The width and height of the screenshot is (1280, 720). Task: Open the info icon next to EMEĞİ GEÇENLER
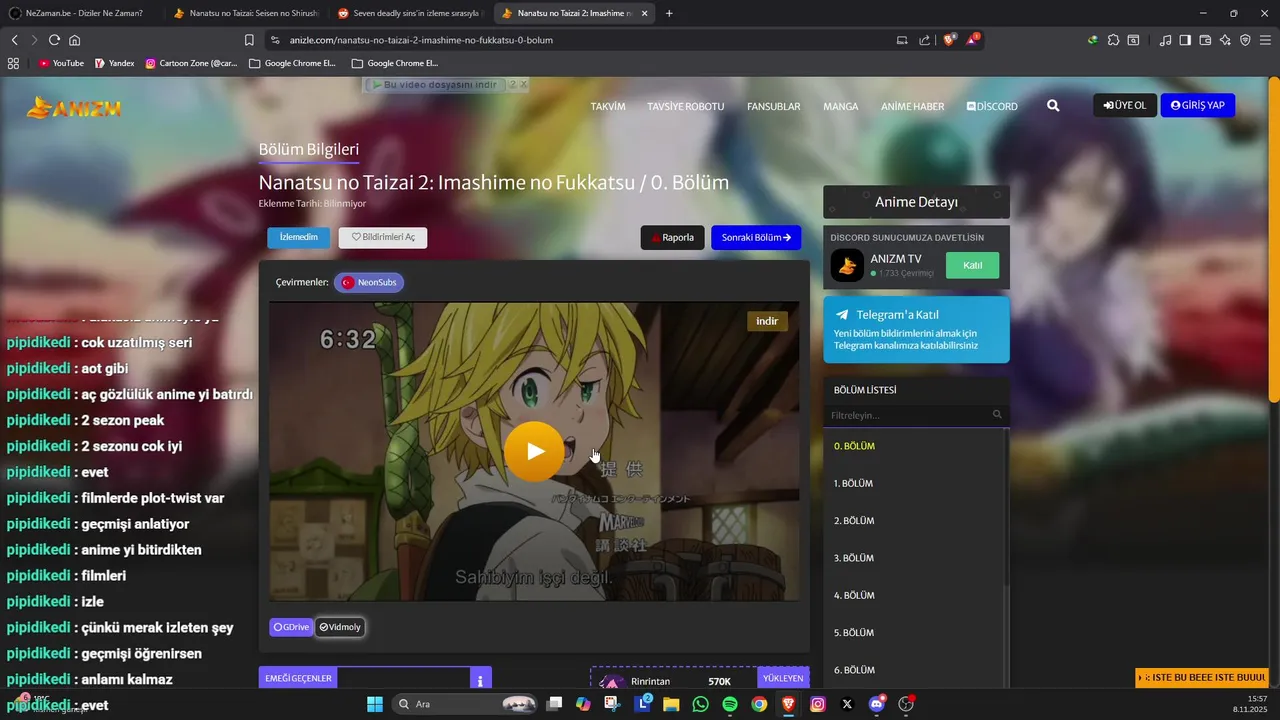click(481, 679)
